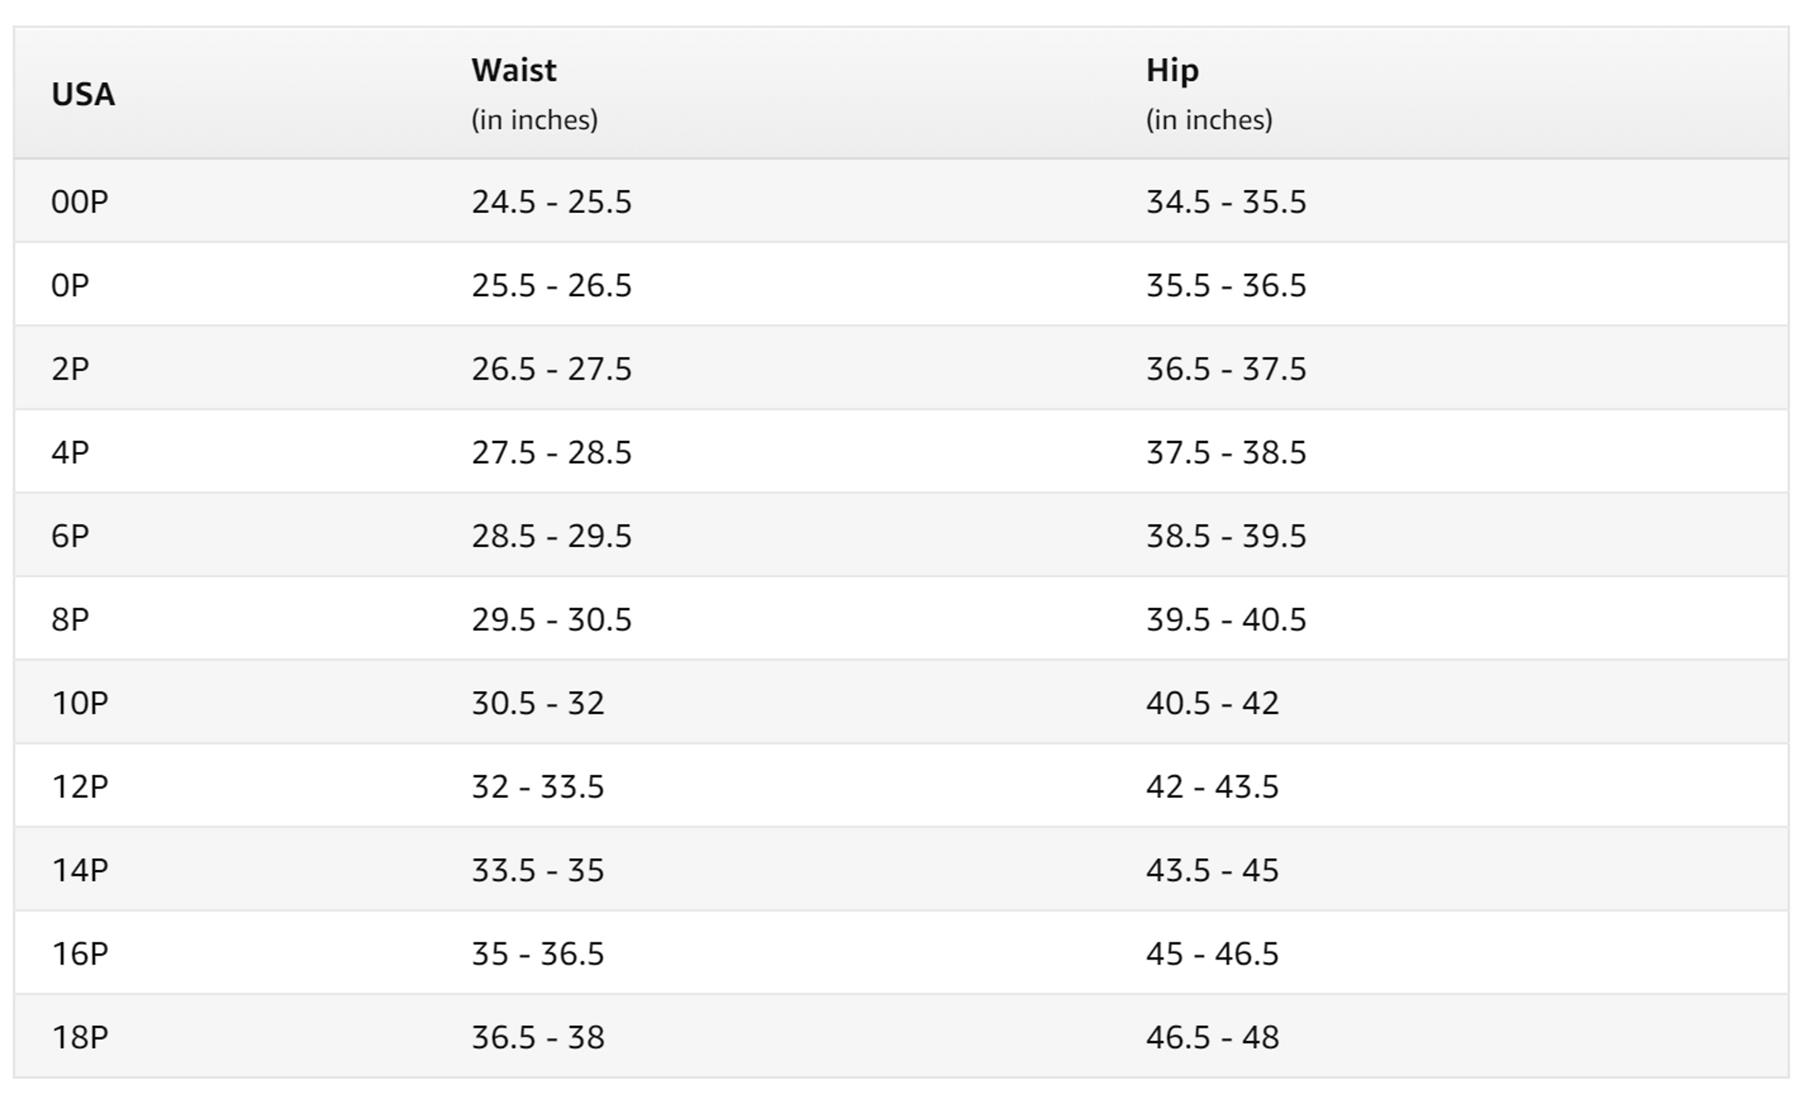1800x1109 pixels.
Task: Click the 2P size label
Action: point(70,369)
